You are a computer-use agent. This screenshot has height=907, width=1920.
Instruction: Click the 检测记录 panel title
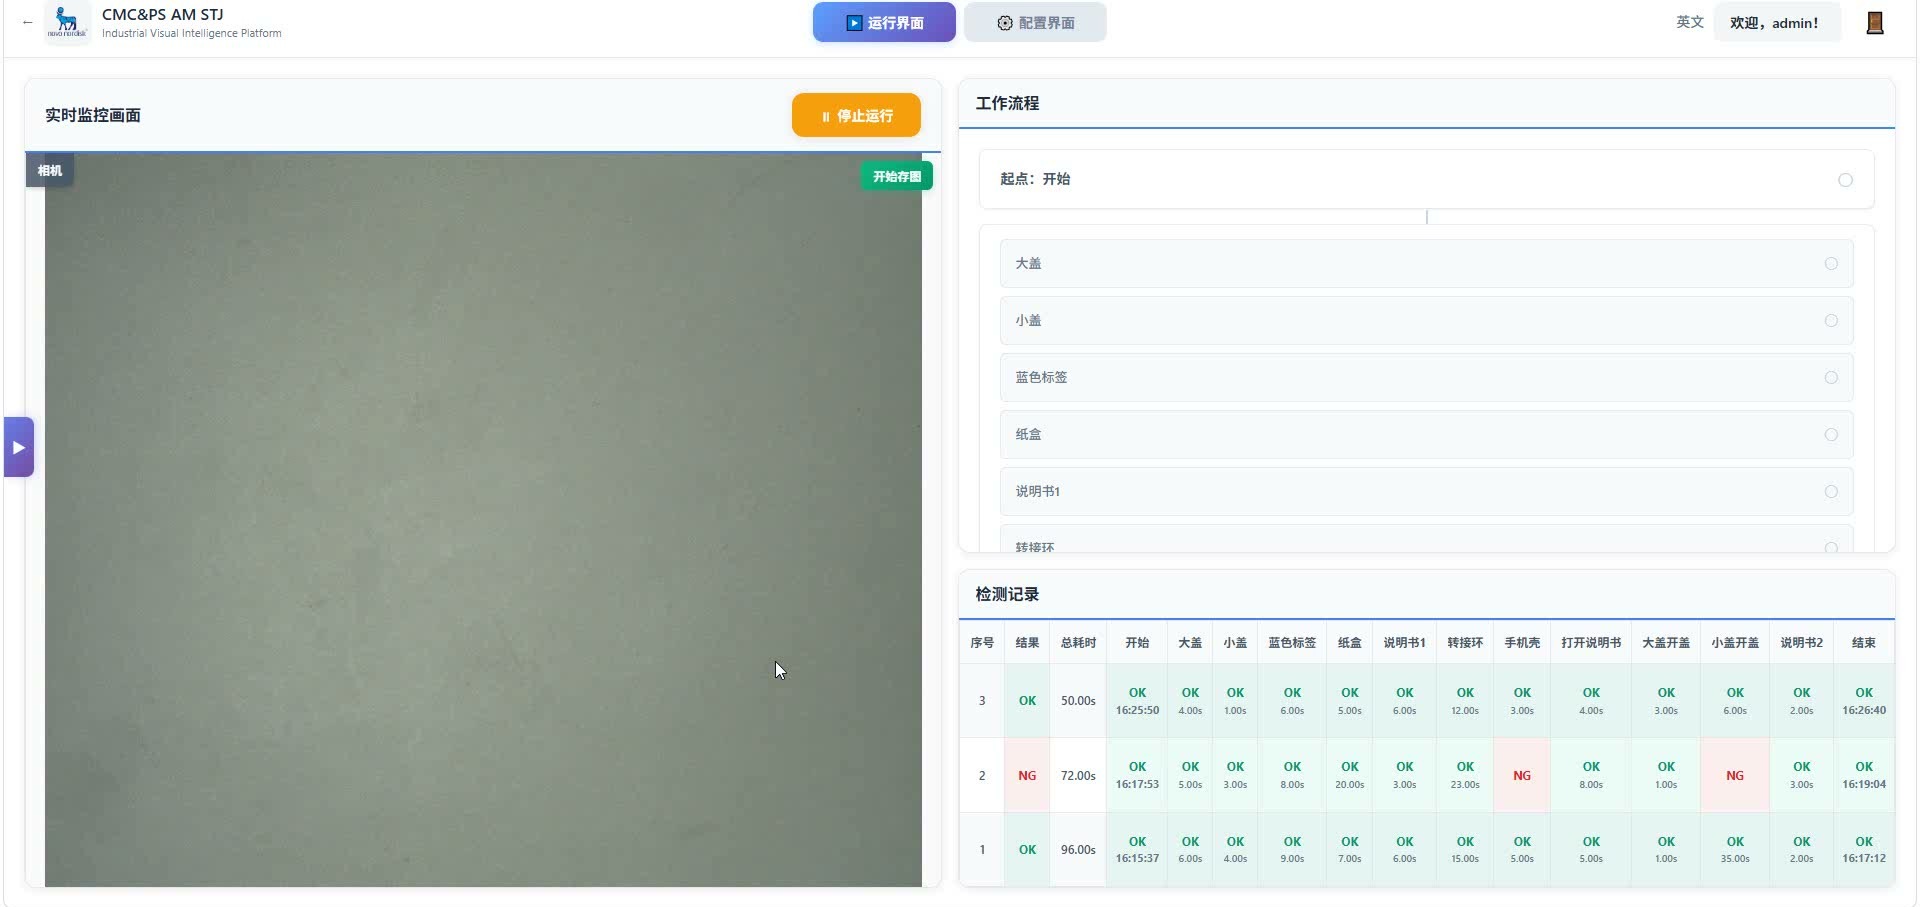click(1007, 594)
